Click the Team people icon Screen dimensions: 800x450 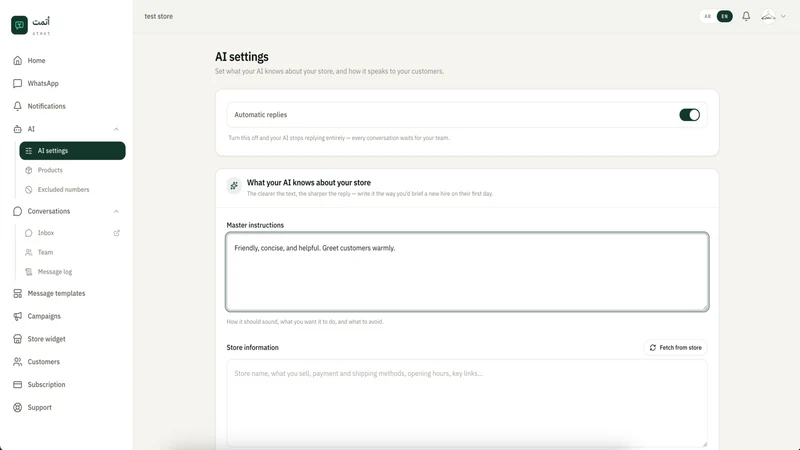[29, 252]
